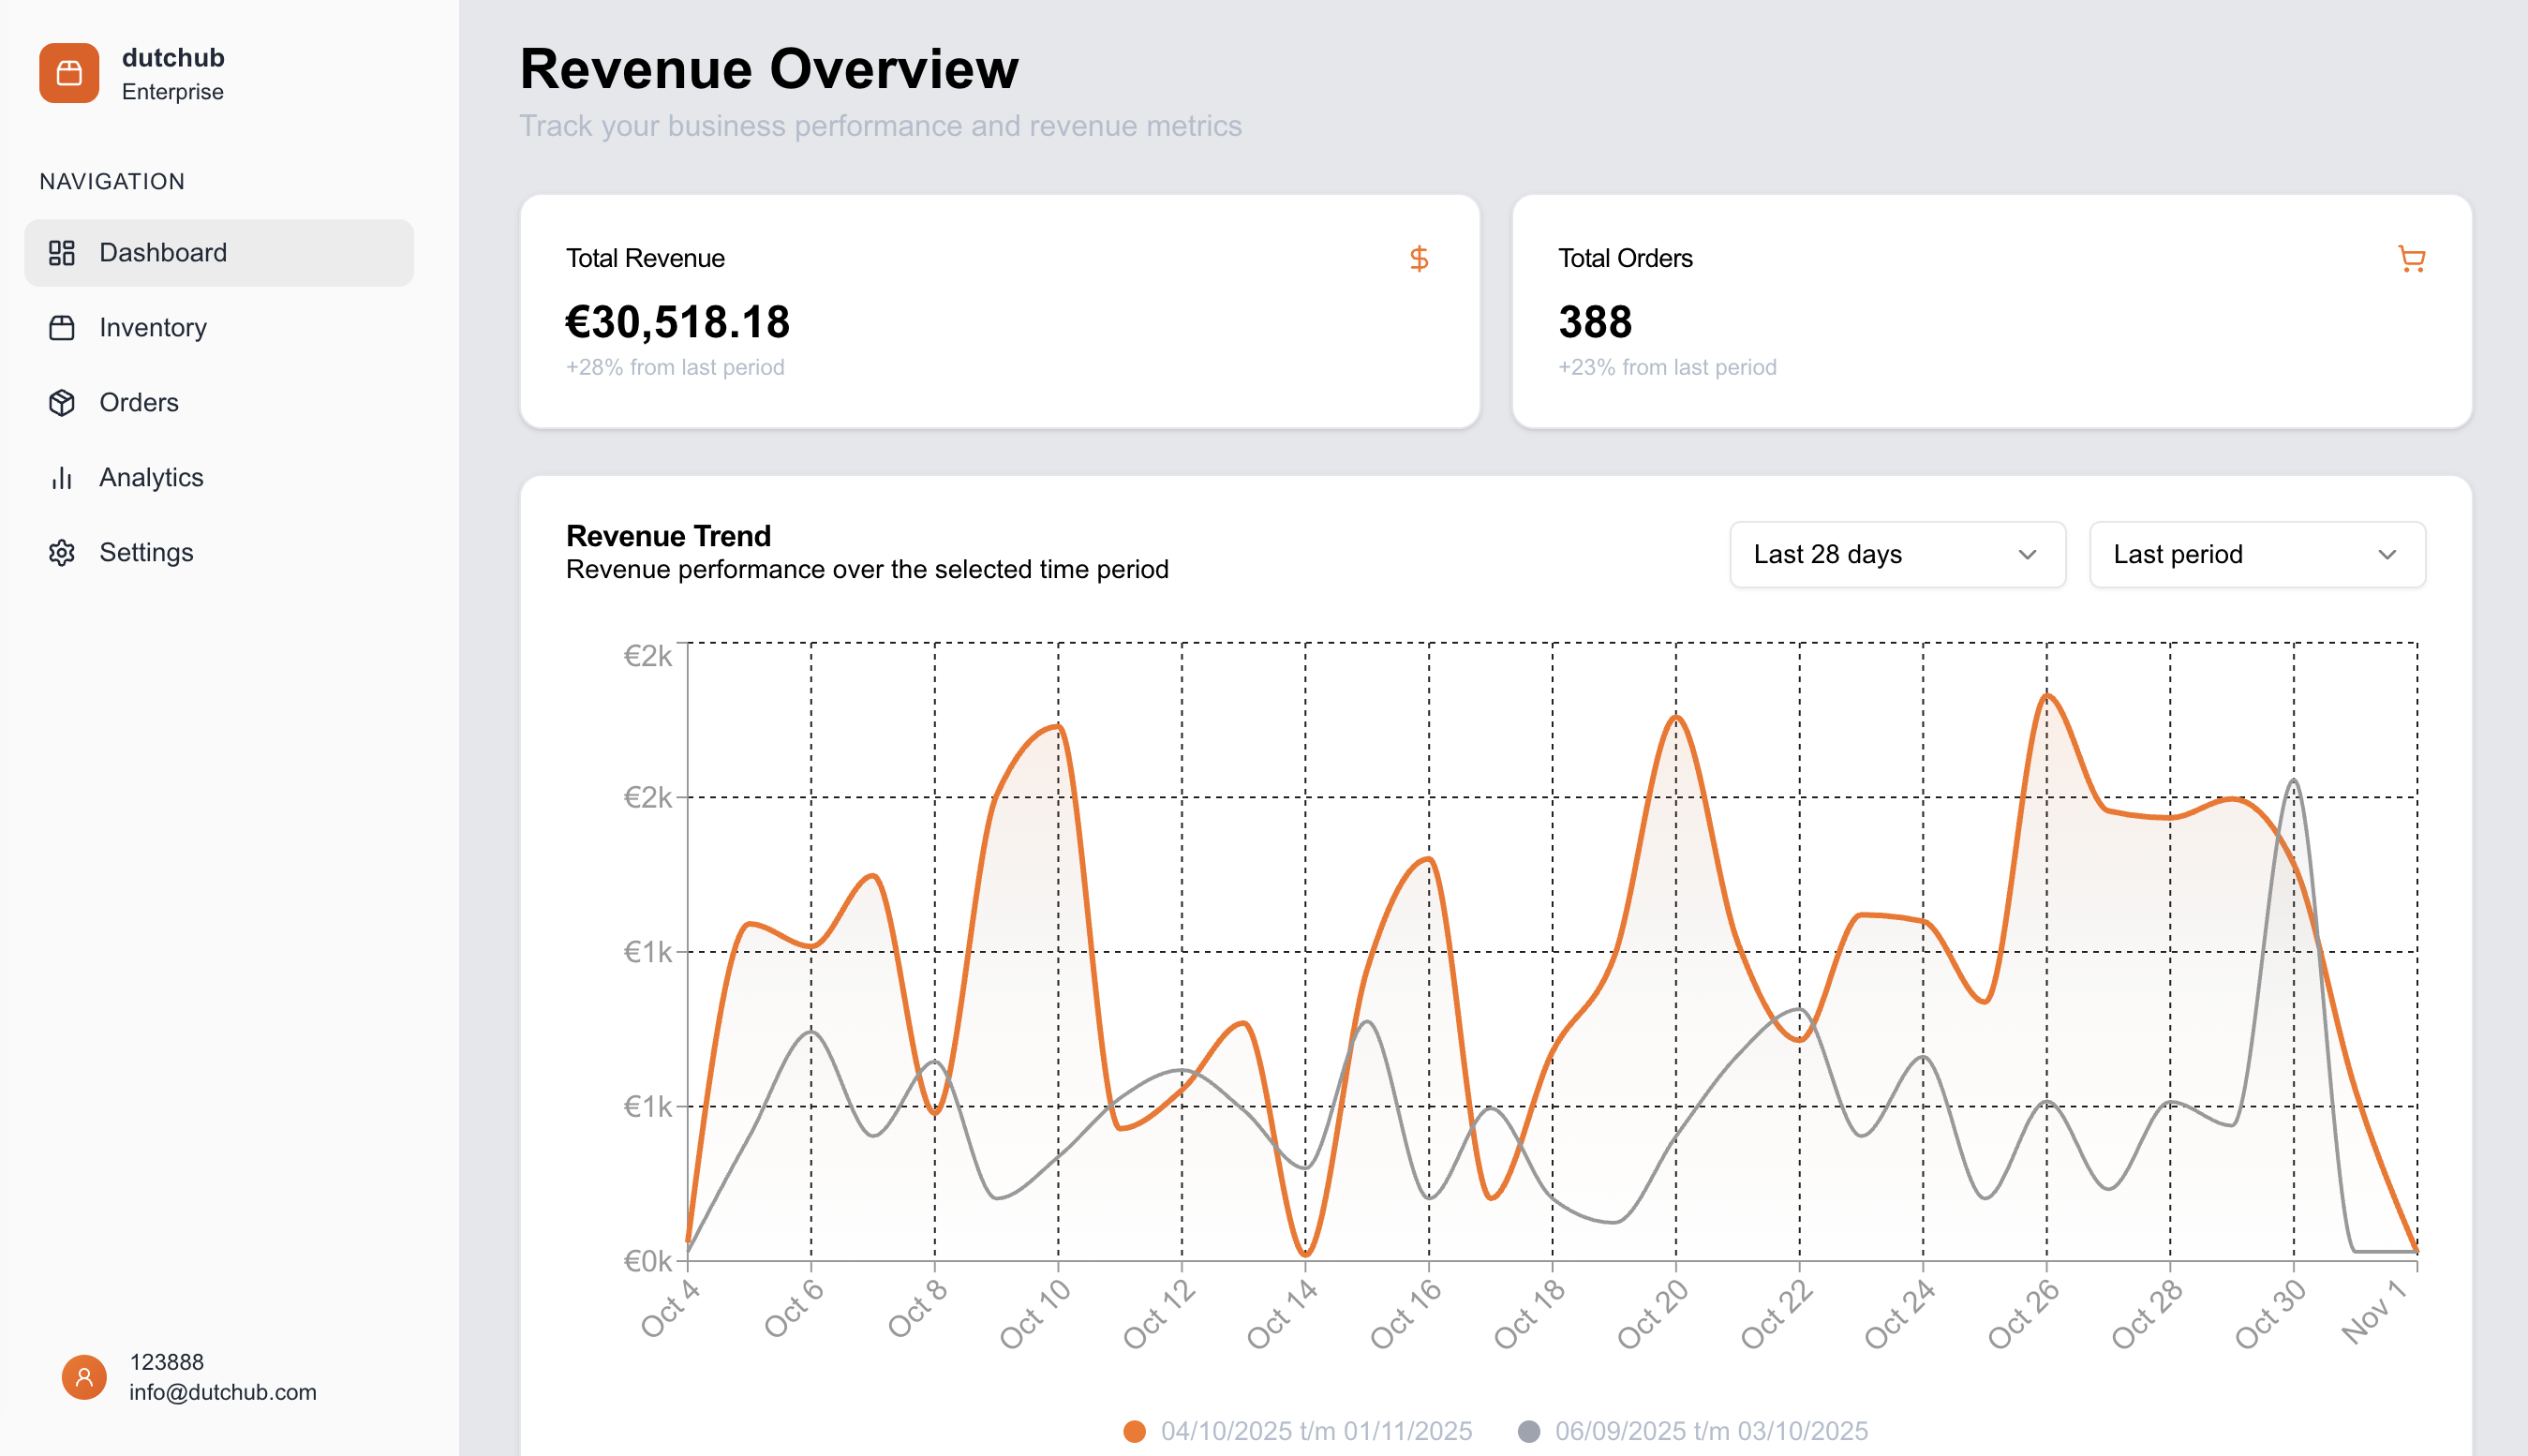Viewport: 2528px width, 1456px height.
Task: Click the Orders package icon
Action: [62, 403]
